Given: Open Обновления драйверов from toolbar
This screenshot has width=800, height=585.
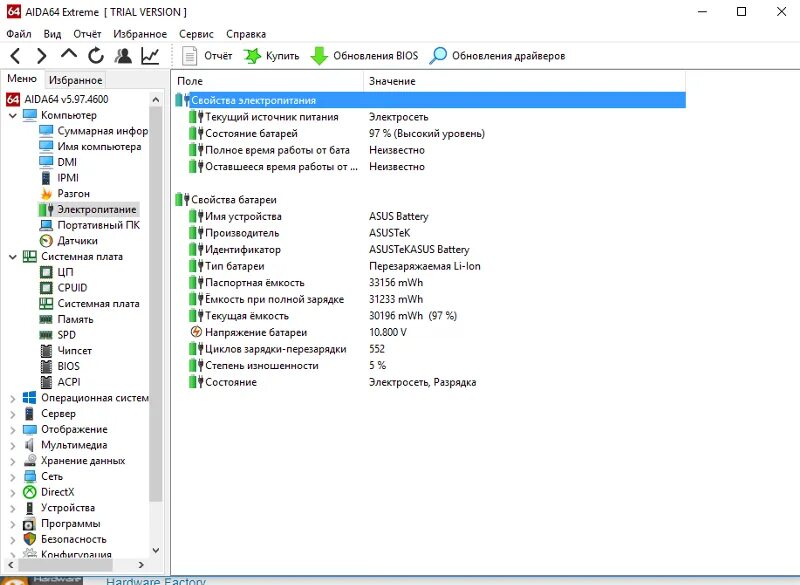Looking at the screenshot, I should point(497,56).
